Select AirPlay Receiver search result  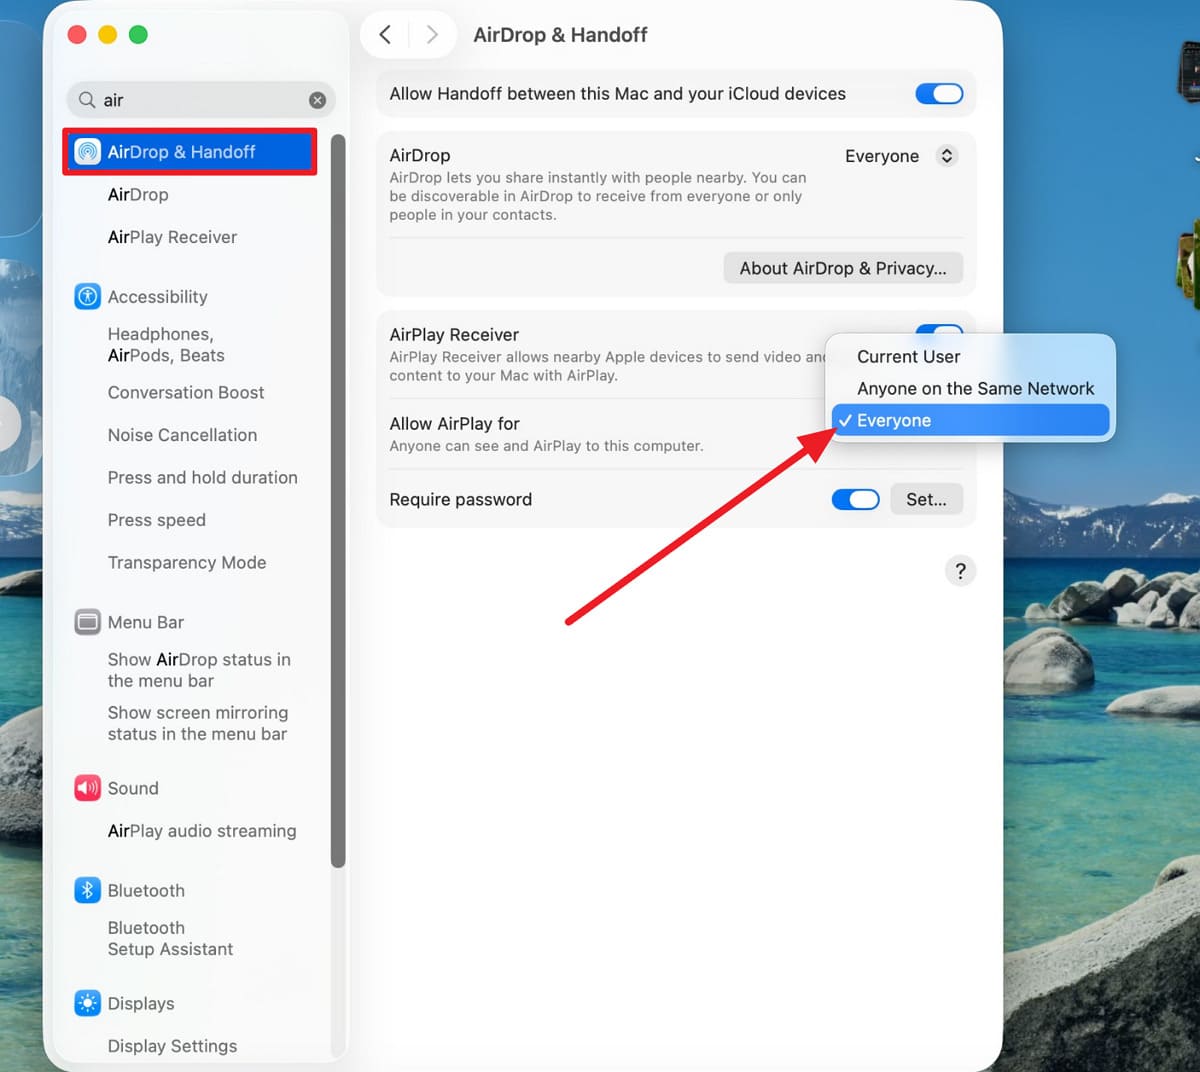coord(172,237)
